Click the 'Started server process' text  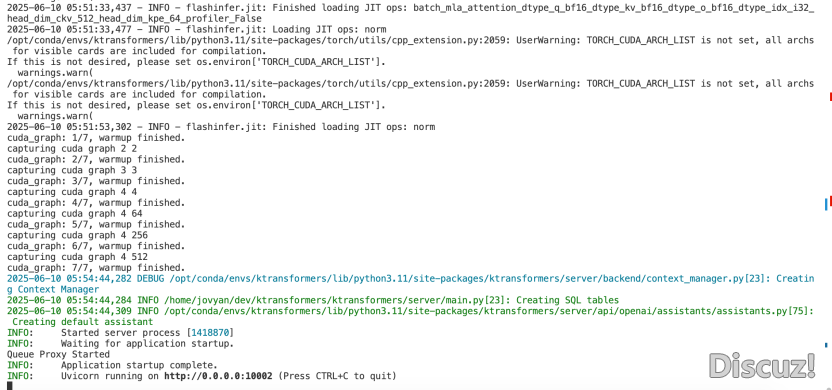click(x=120, y=333)
